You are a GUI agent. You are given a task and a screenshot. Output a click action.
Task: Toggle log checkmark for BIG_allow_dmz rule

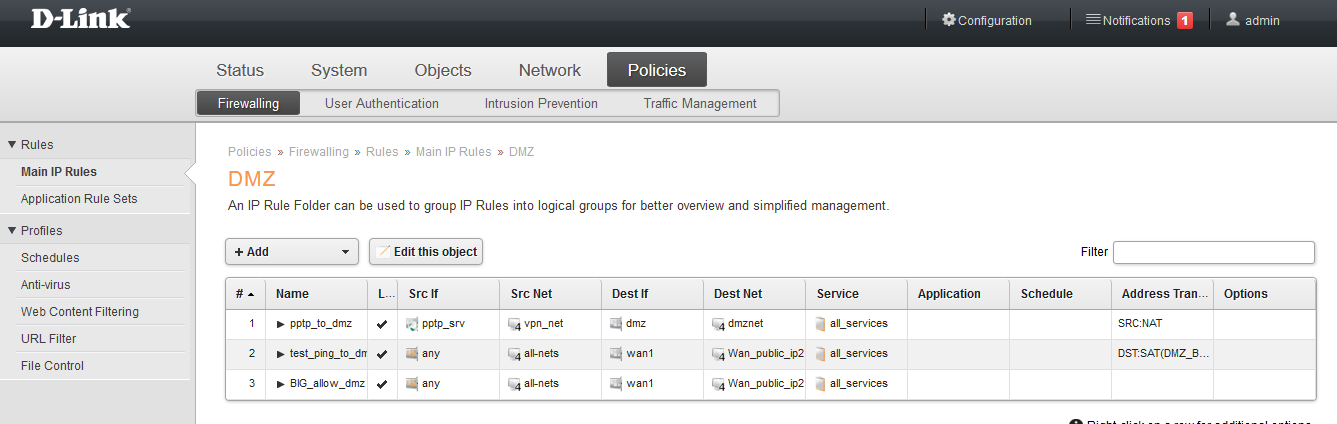381,384
